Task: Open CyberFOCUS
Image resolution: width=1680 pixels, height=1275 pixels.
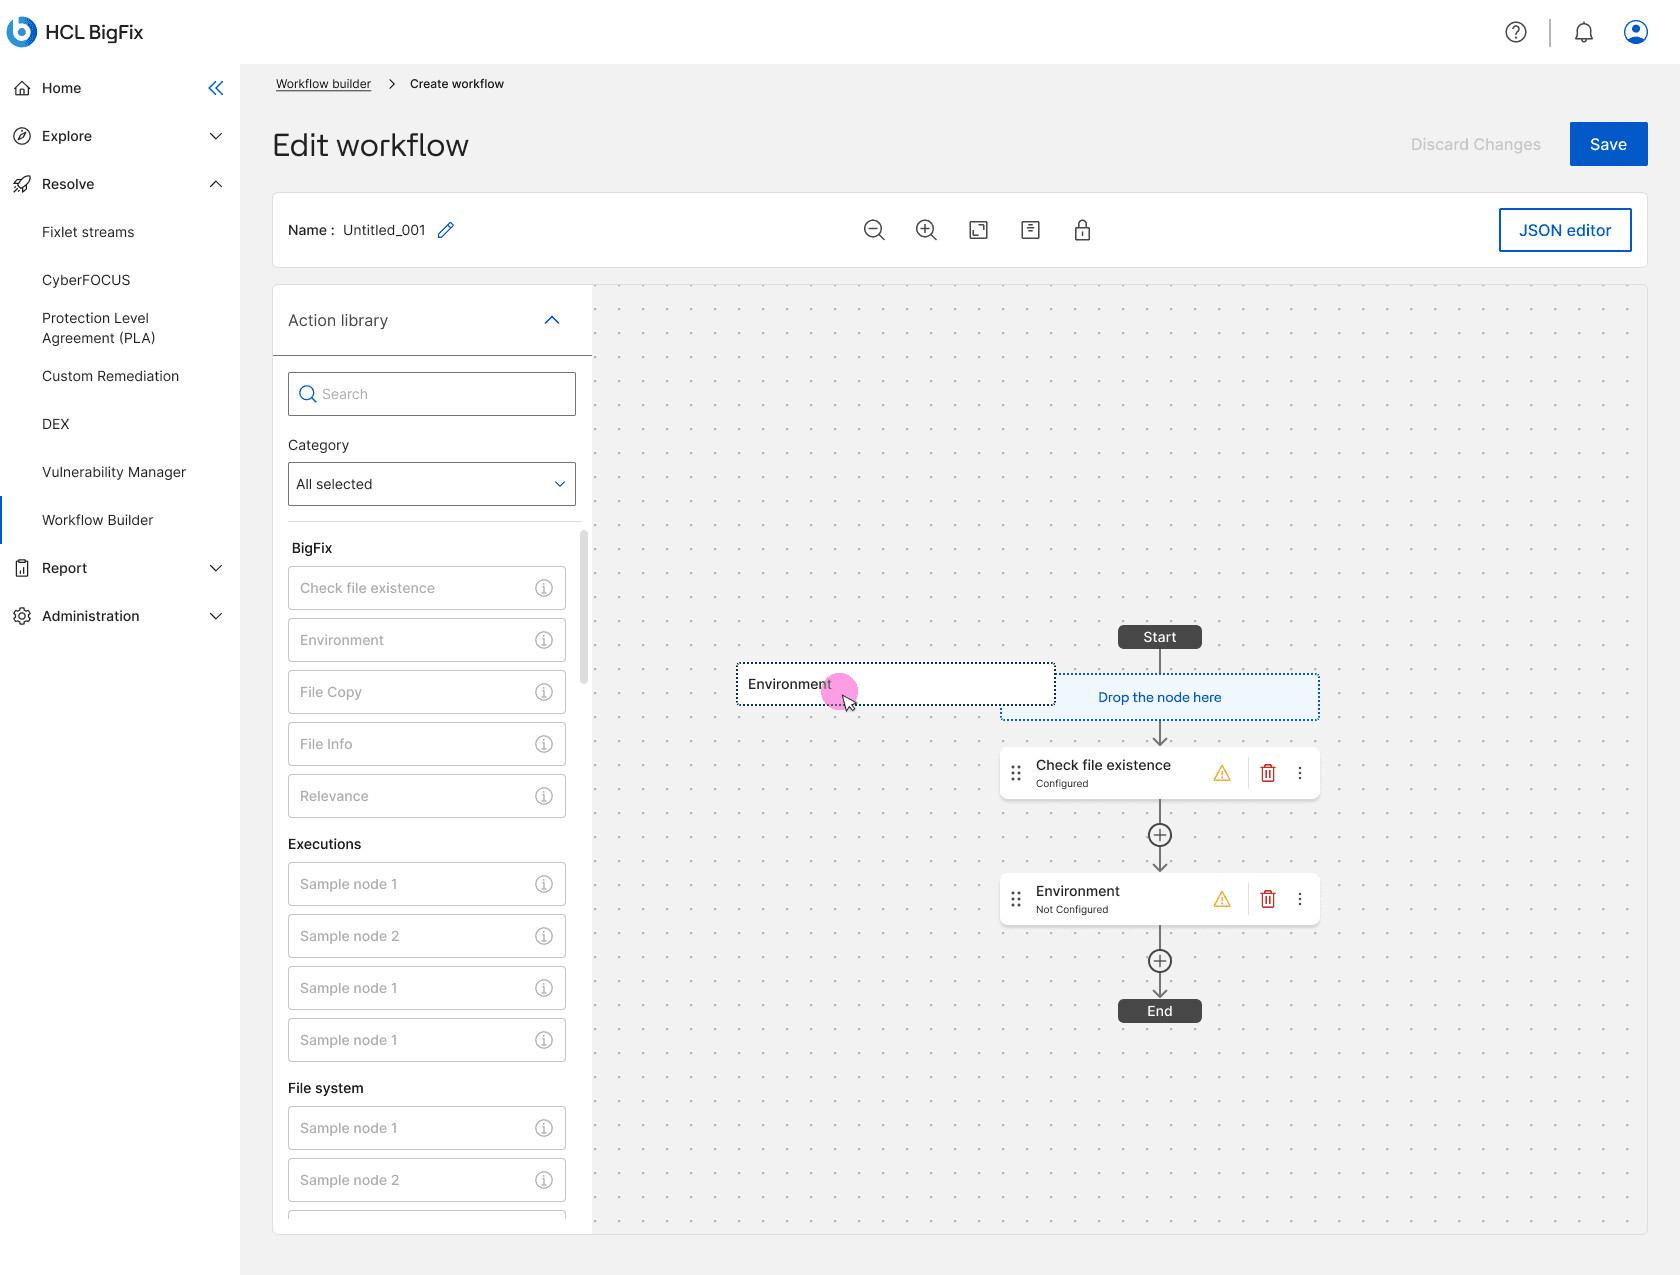Action: (86, 280)
